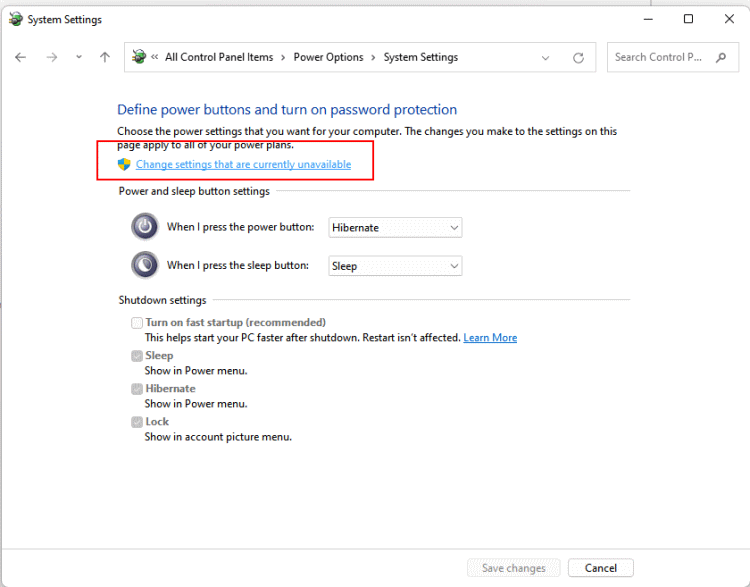Click the Back arrow navigation icon
750x587 pixels.
[x=21, y=57]
